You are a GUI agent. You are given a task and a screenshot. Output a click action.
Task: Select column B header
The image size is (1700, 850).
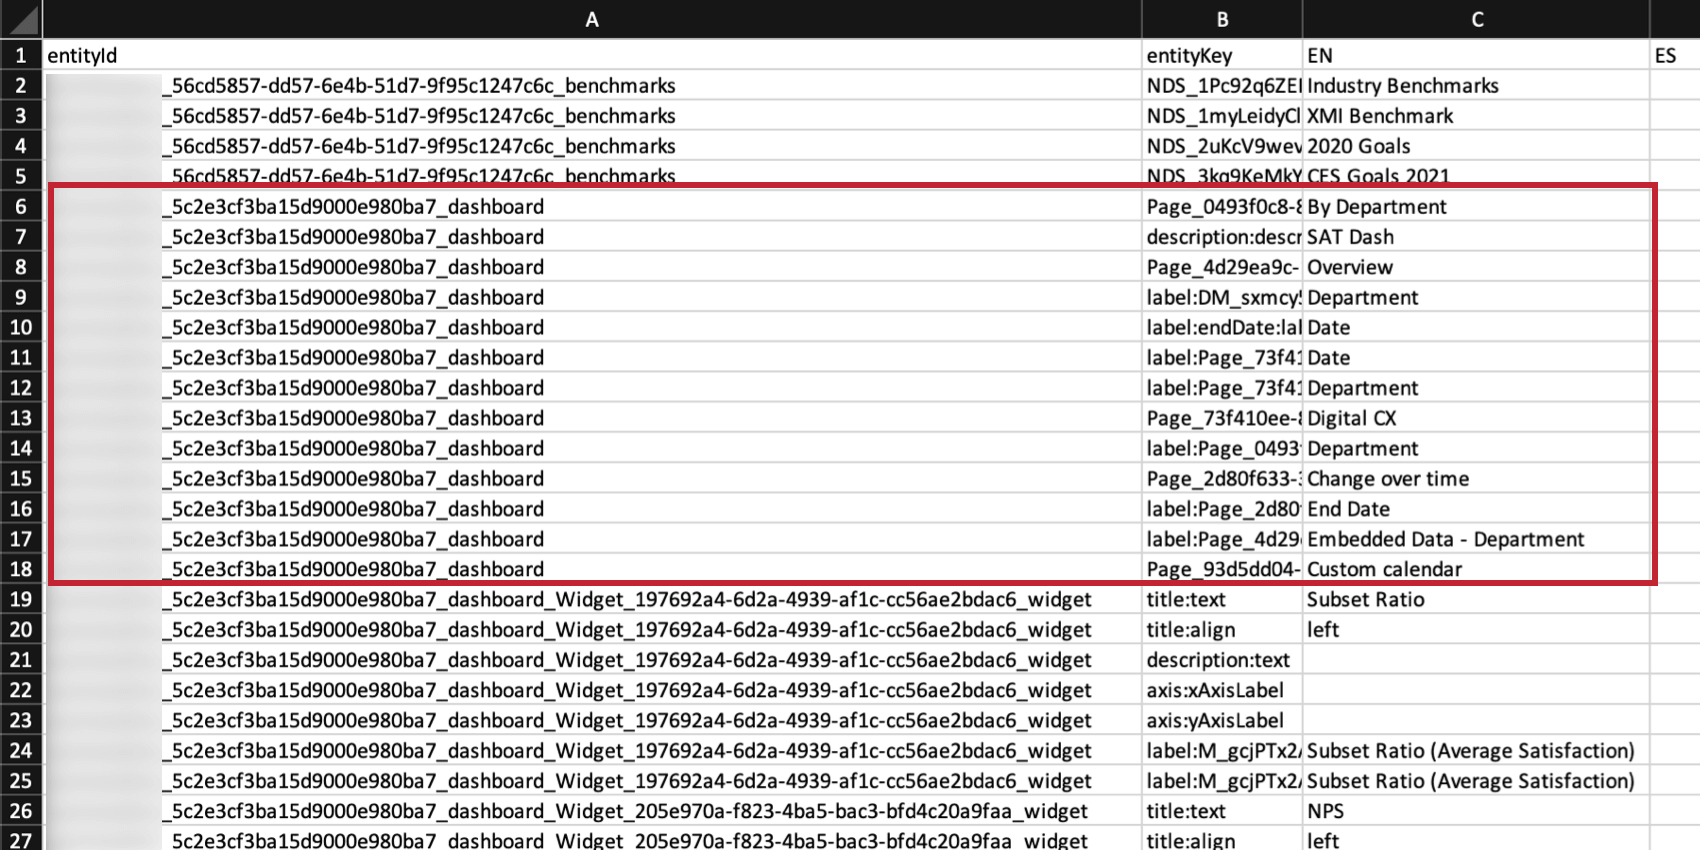point(1222,19)
